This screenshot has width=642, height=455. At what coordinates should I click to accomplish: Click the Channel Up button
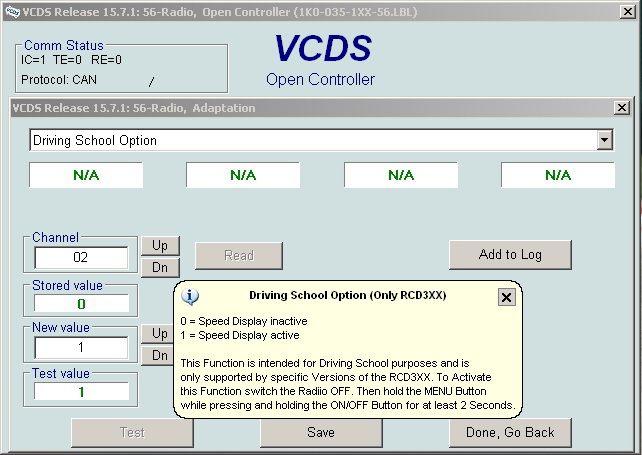tap(160, 246)
